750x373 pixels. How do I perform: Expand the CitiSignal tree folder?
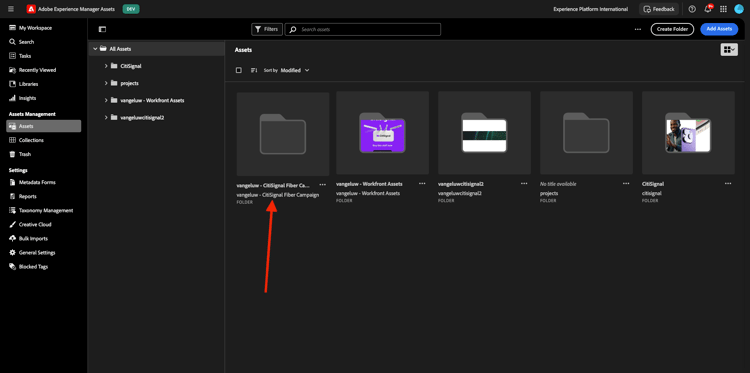[x=106, y=66]
